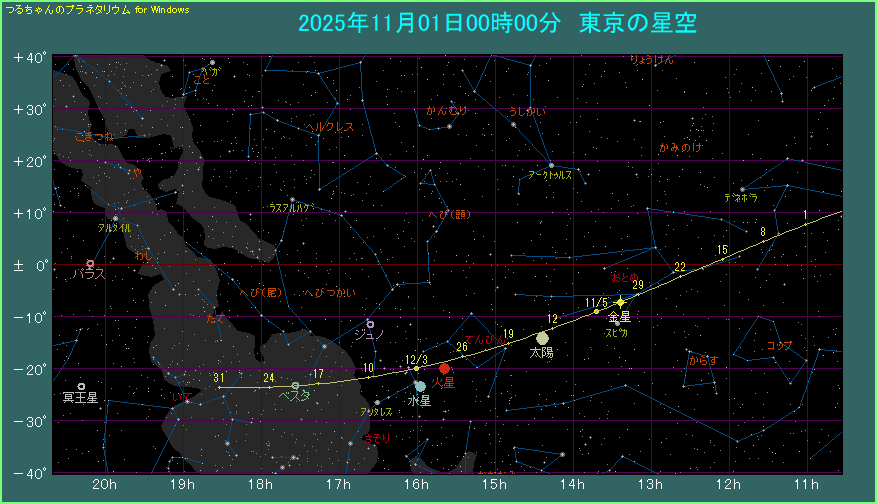The height and width of the screenshot is (504, 877).
Task: Click the ヘルクレス constellation label
Action: [329, 127]
